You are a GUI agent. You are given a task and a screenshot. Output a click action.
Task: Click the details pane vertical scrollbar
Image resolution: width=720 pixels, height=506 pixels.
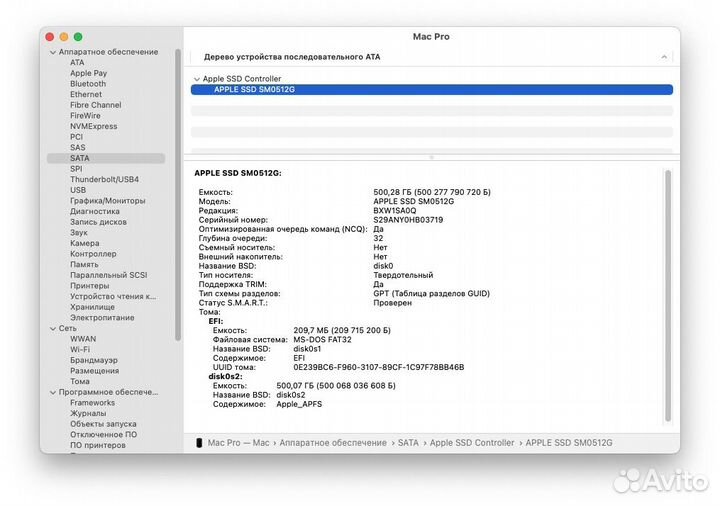(668, 296)
